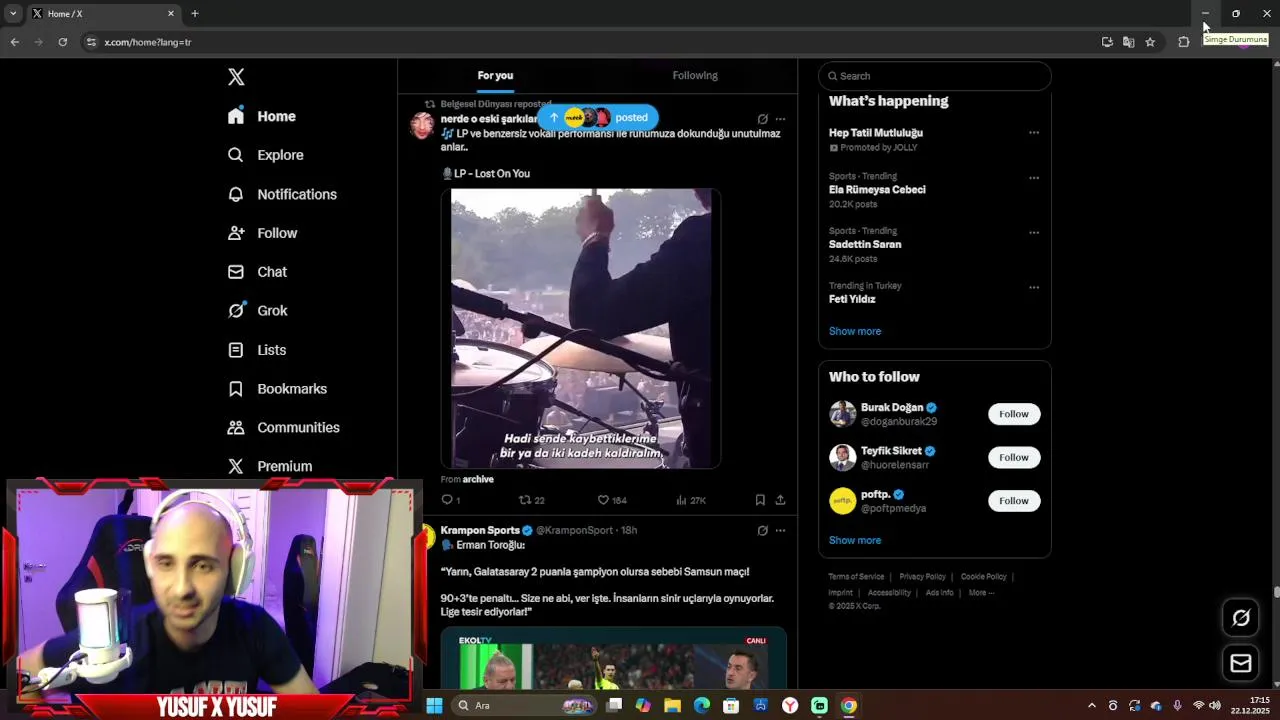Screen dimensions: 1280x720
Task: Open the Privacy Policy link
Action: click(922, 577)
